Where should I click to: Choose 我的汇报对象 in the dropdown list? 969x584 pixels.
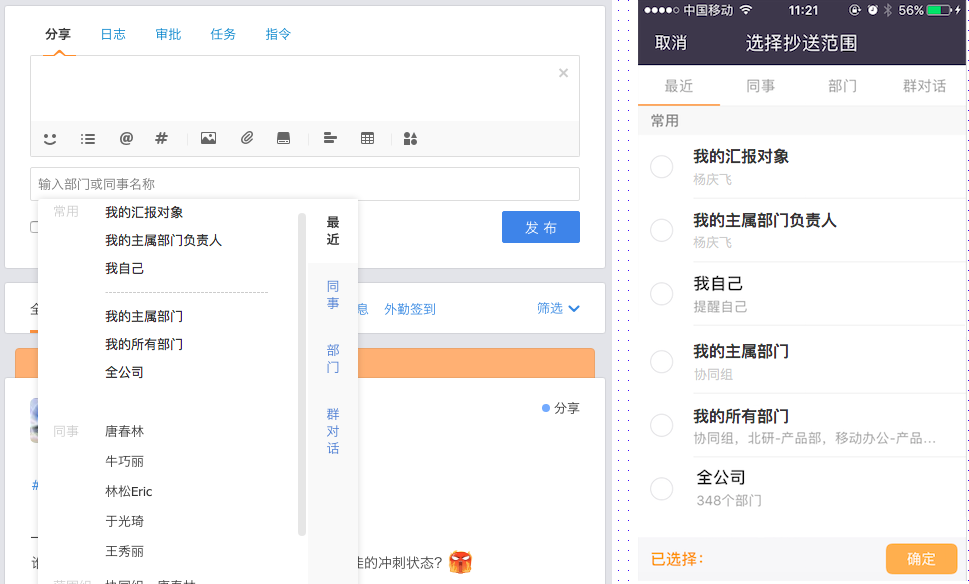pyautogui.click(x=144, y=213)
